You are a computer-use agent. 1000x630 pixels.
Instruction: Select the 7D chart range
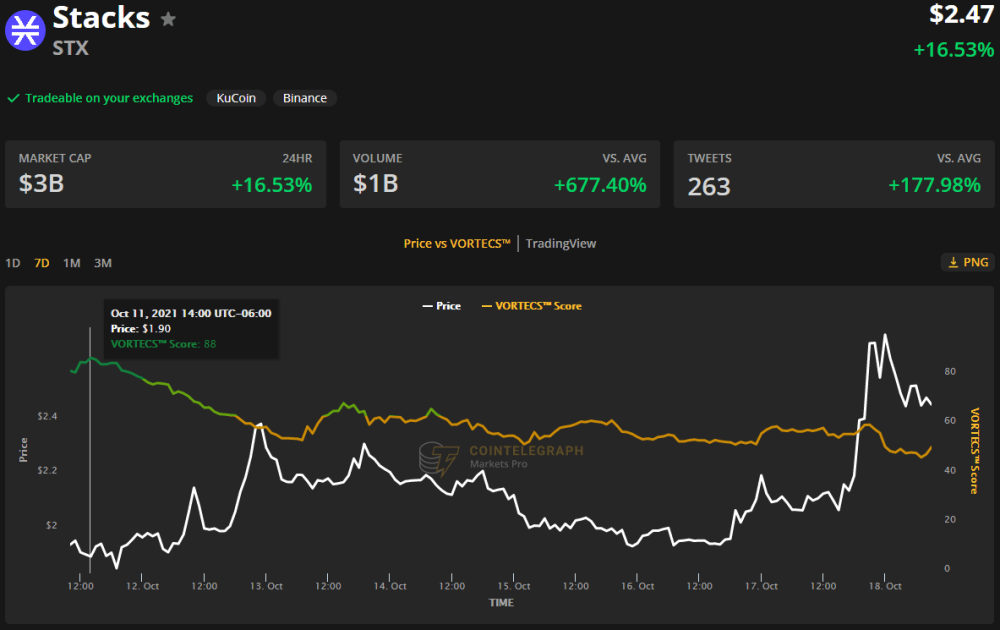[41, 263]
